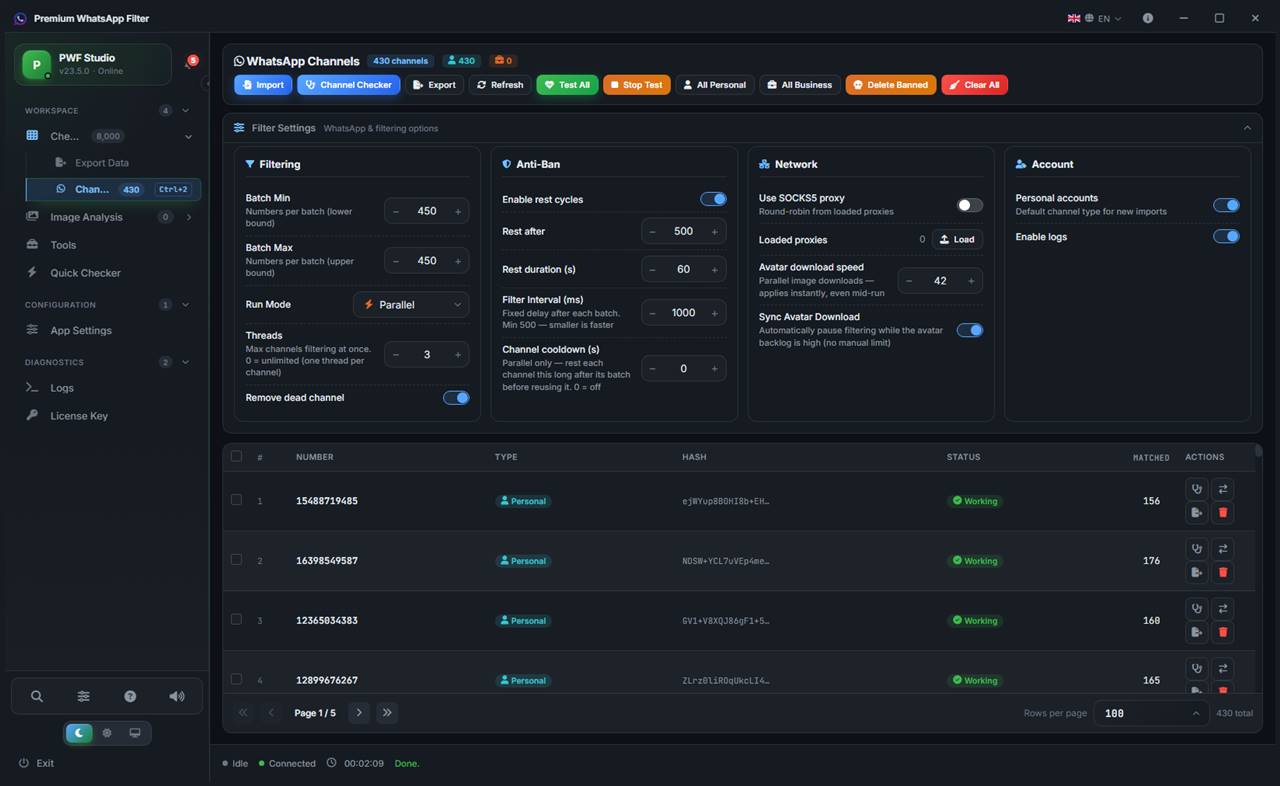Collapse the Filter Settings panel chevron
1280x786 pixels.
pyautogui.click(x=1247, y=128)
